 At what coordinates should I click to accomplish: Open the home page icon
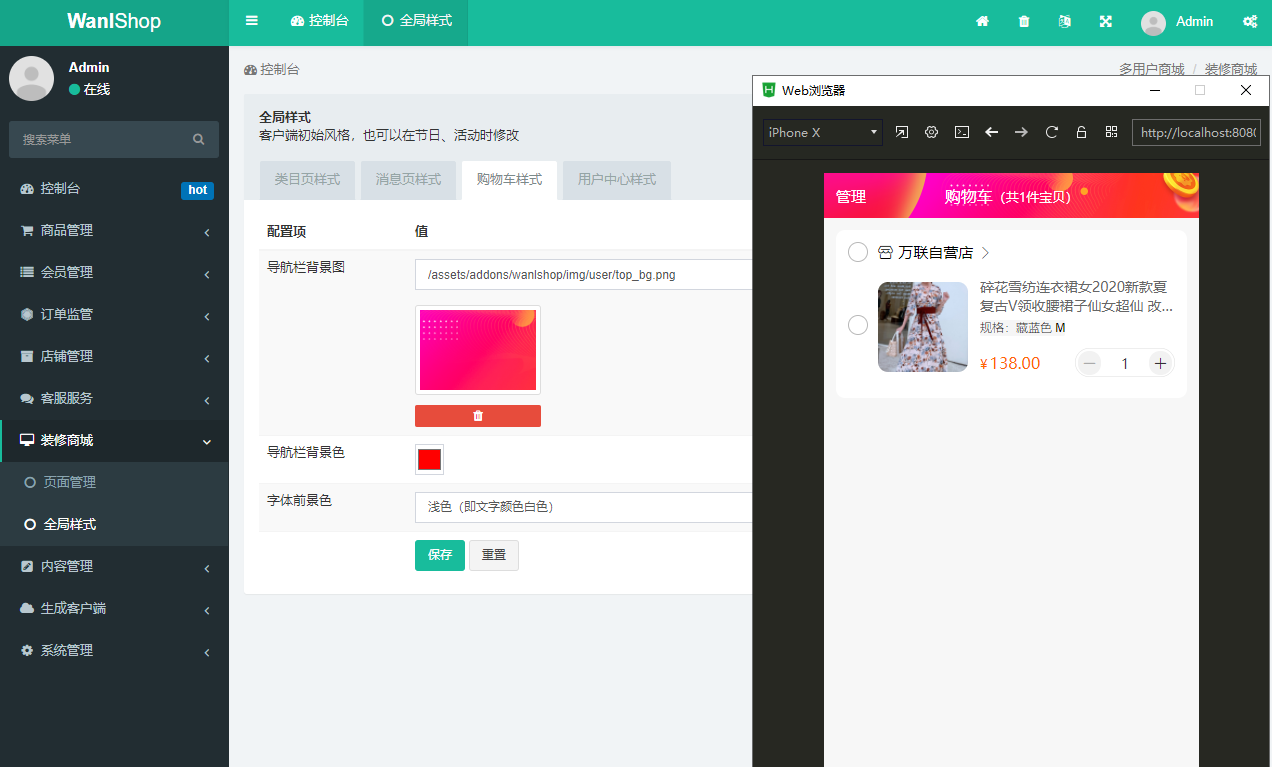(983, 21)
